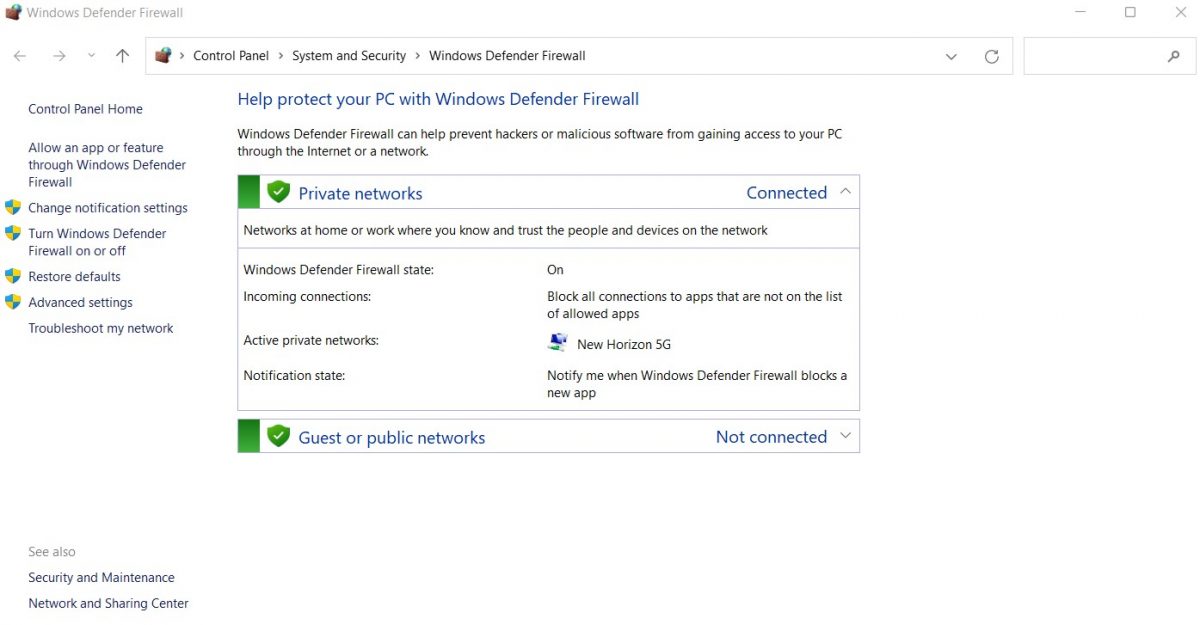Click Restore defaults link
The width and height of the screenshot is (1200, 625).
pos(74,277)
